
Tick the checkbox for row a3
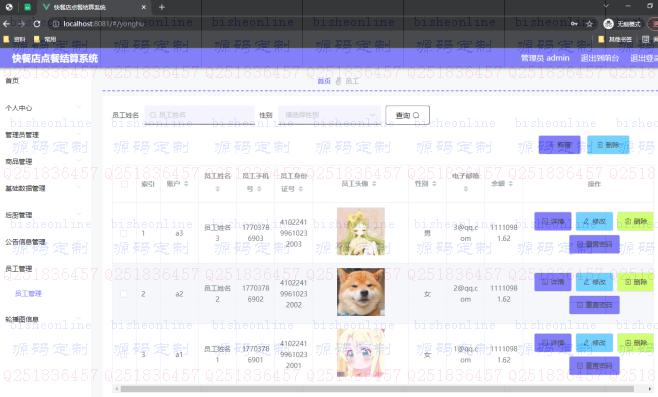124,233
